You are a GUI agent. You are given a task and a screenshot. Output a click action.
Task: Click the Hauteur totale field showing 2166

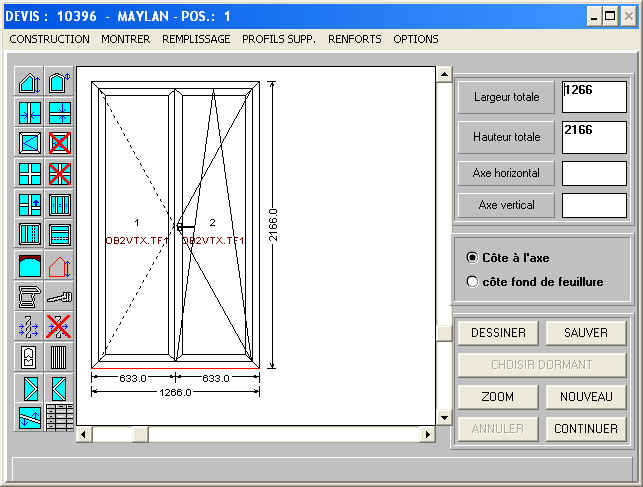[594, 137]
